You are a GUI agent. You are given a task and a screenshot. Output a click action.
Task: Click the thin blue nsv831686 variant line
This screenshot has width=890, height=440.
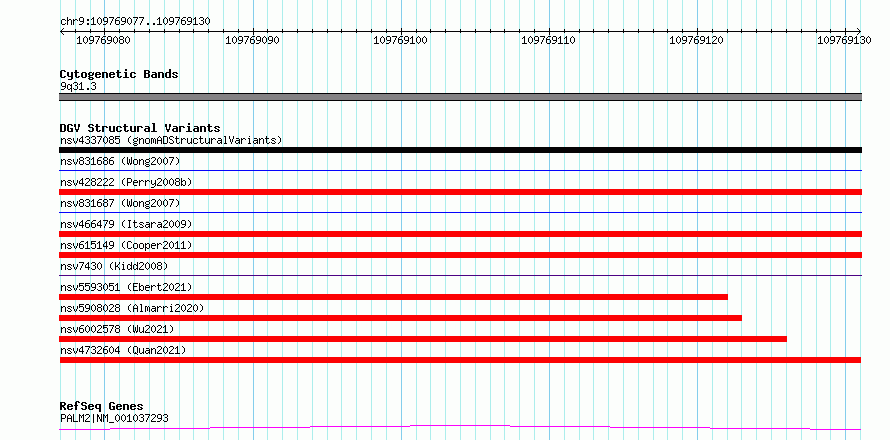coord(460,170)
